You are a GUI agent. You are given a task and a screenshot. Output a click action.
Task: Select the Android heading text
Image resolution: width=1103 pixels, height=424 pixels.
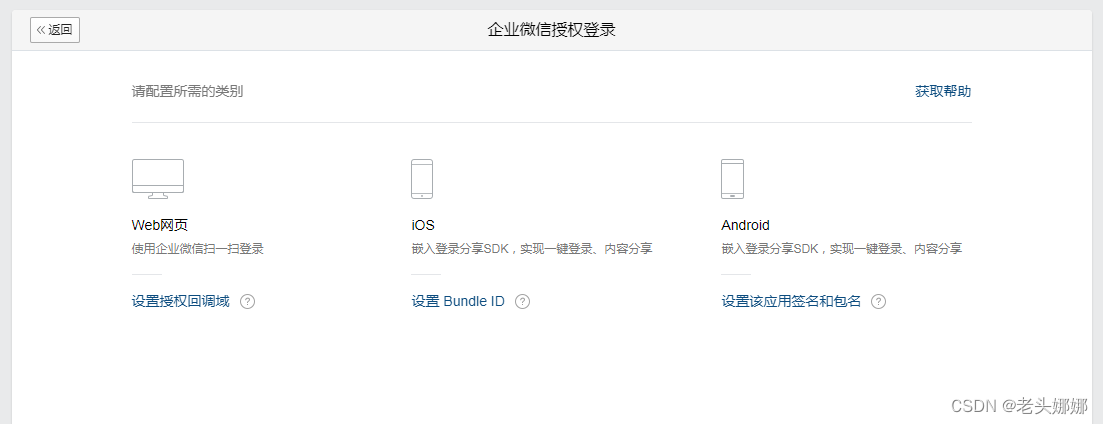pos(746,225)
